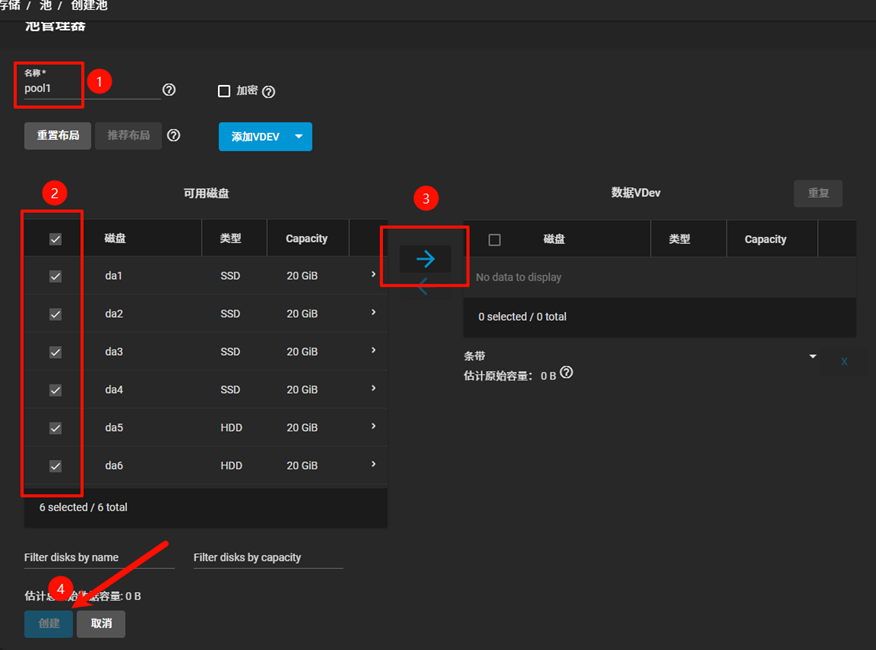Open the 添加VDEV dropdown arrow
The width and height of the screenshot is (876, 650).
(298, 137)
